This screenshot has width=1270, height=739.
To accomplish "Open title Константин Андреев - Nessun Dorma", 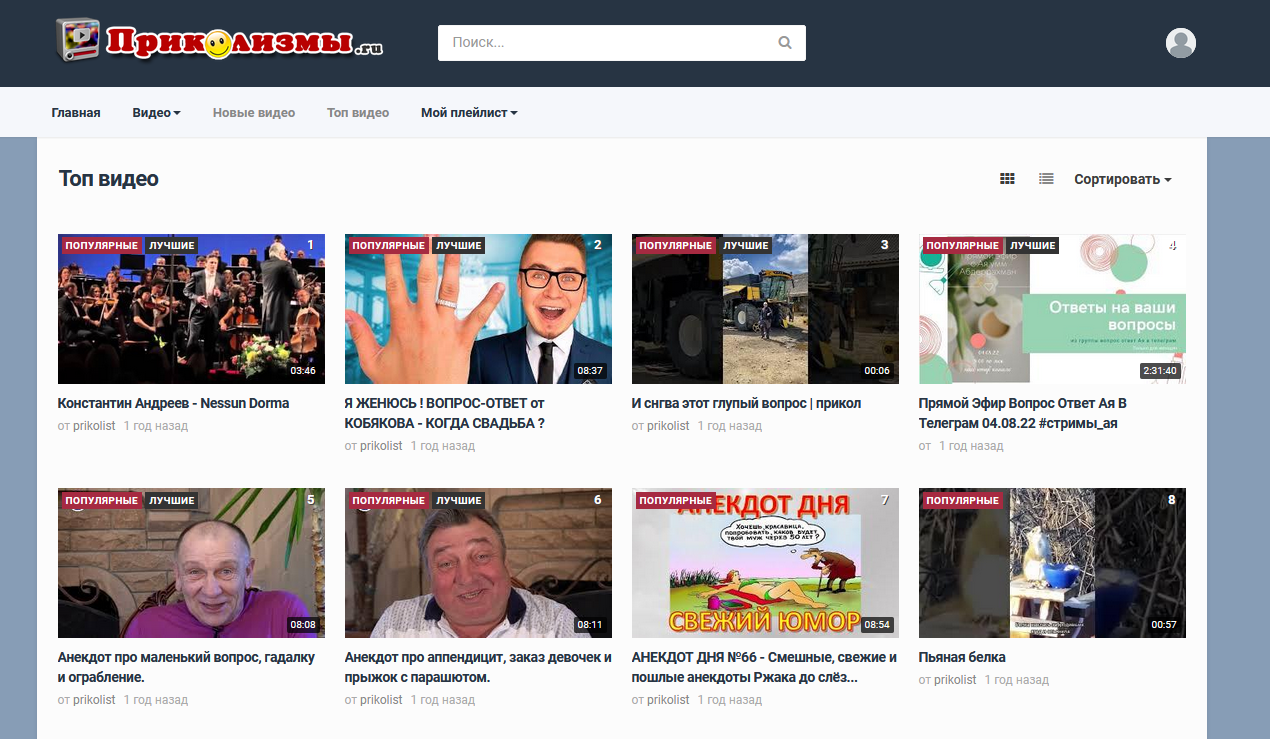I will (x=173, y=403).
